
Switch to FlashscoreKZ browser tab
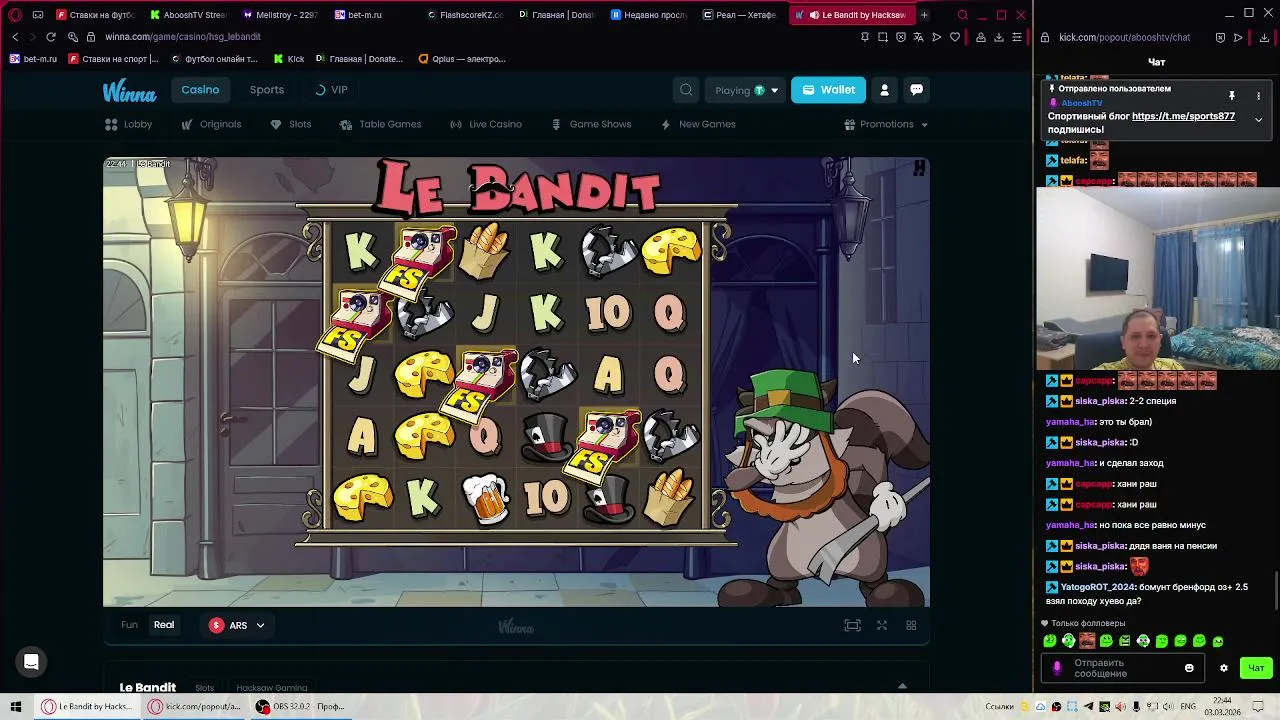465,15
